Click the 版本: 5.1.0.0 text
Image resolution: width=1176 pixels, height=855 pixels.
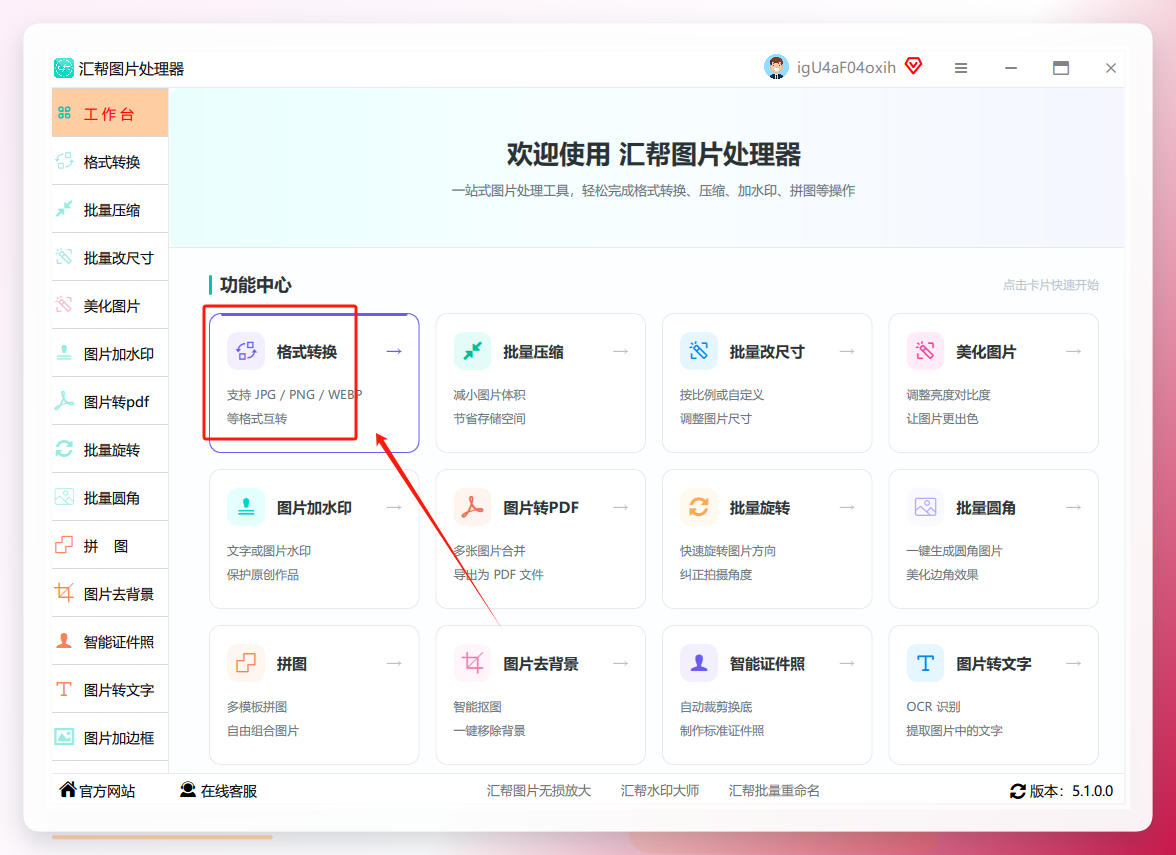tap(1071, 791)
